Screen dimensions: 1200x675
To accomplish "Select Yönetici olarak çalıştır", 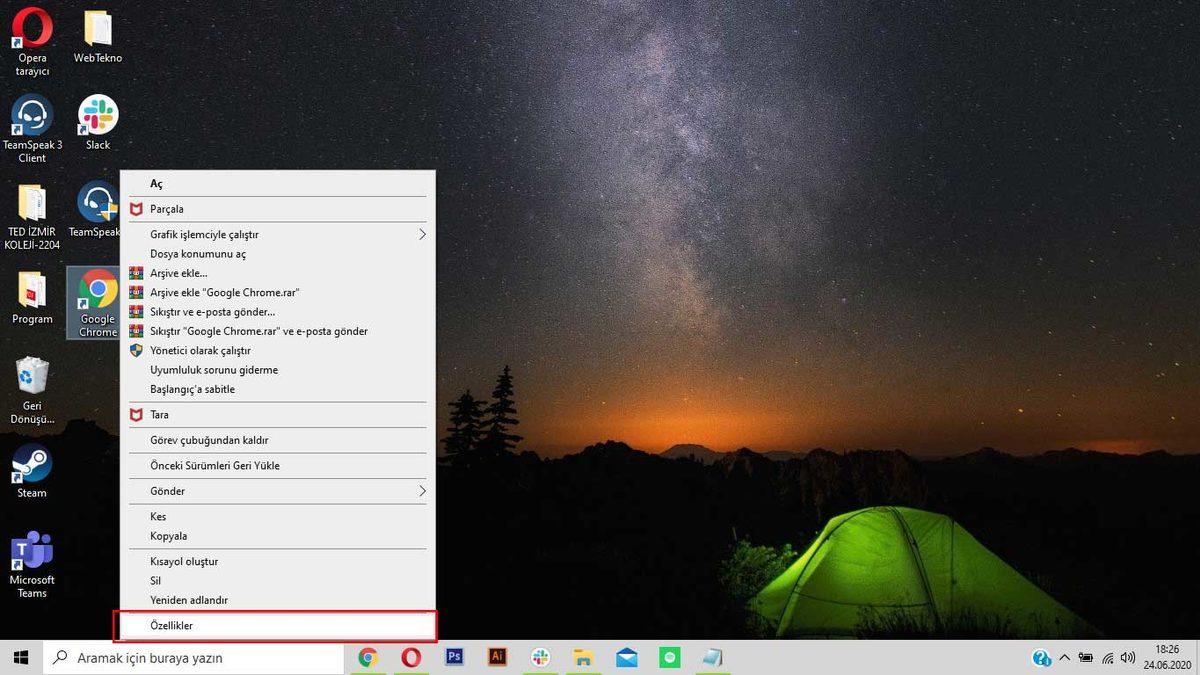I will pos(200,351).
